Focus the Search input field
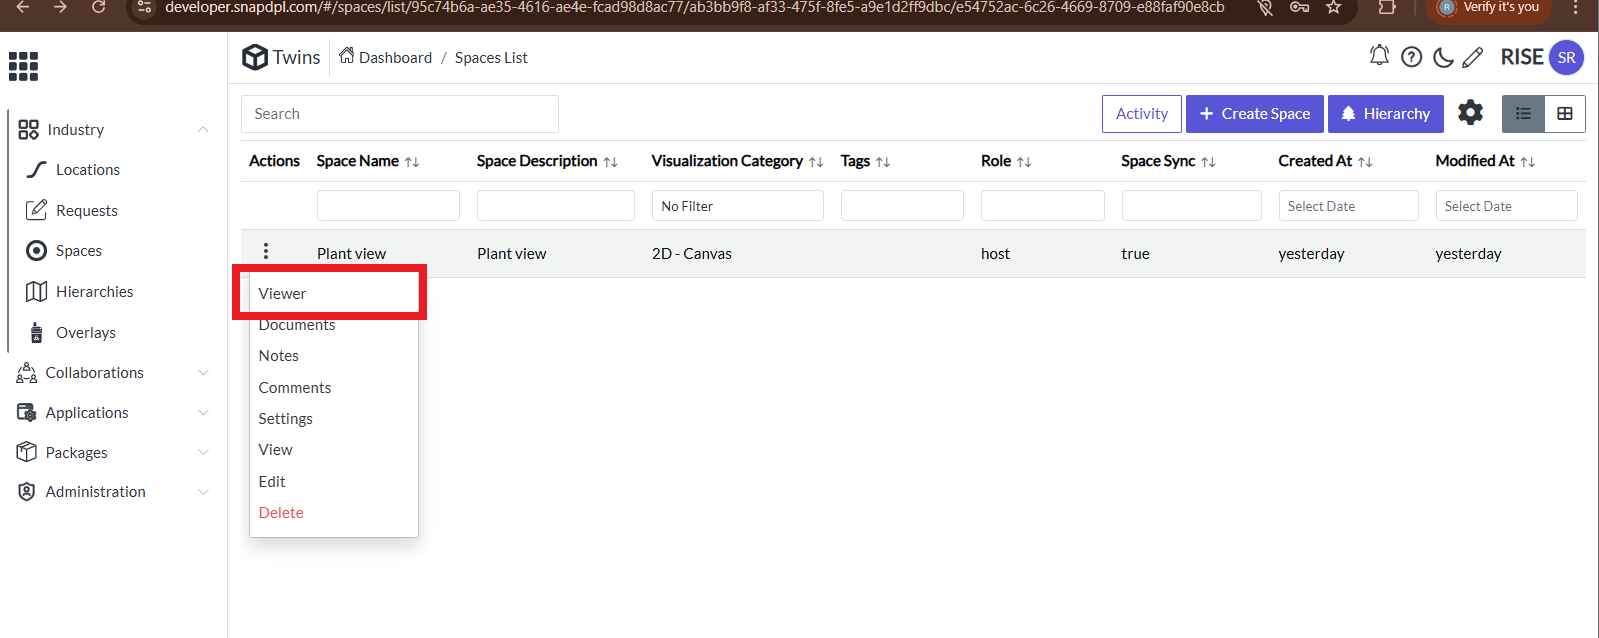This screenshot has width=1599, height=638. pyautogui.click(x=400, y=114)
